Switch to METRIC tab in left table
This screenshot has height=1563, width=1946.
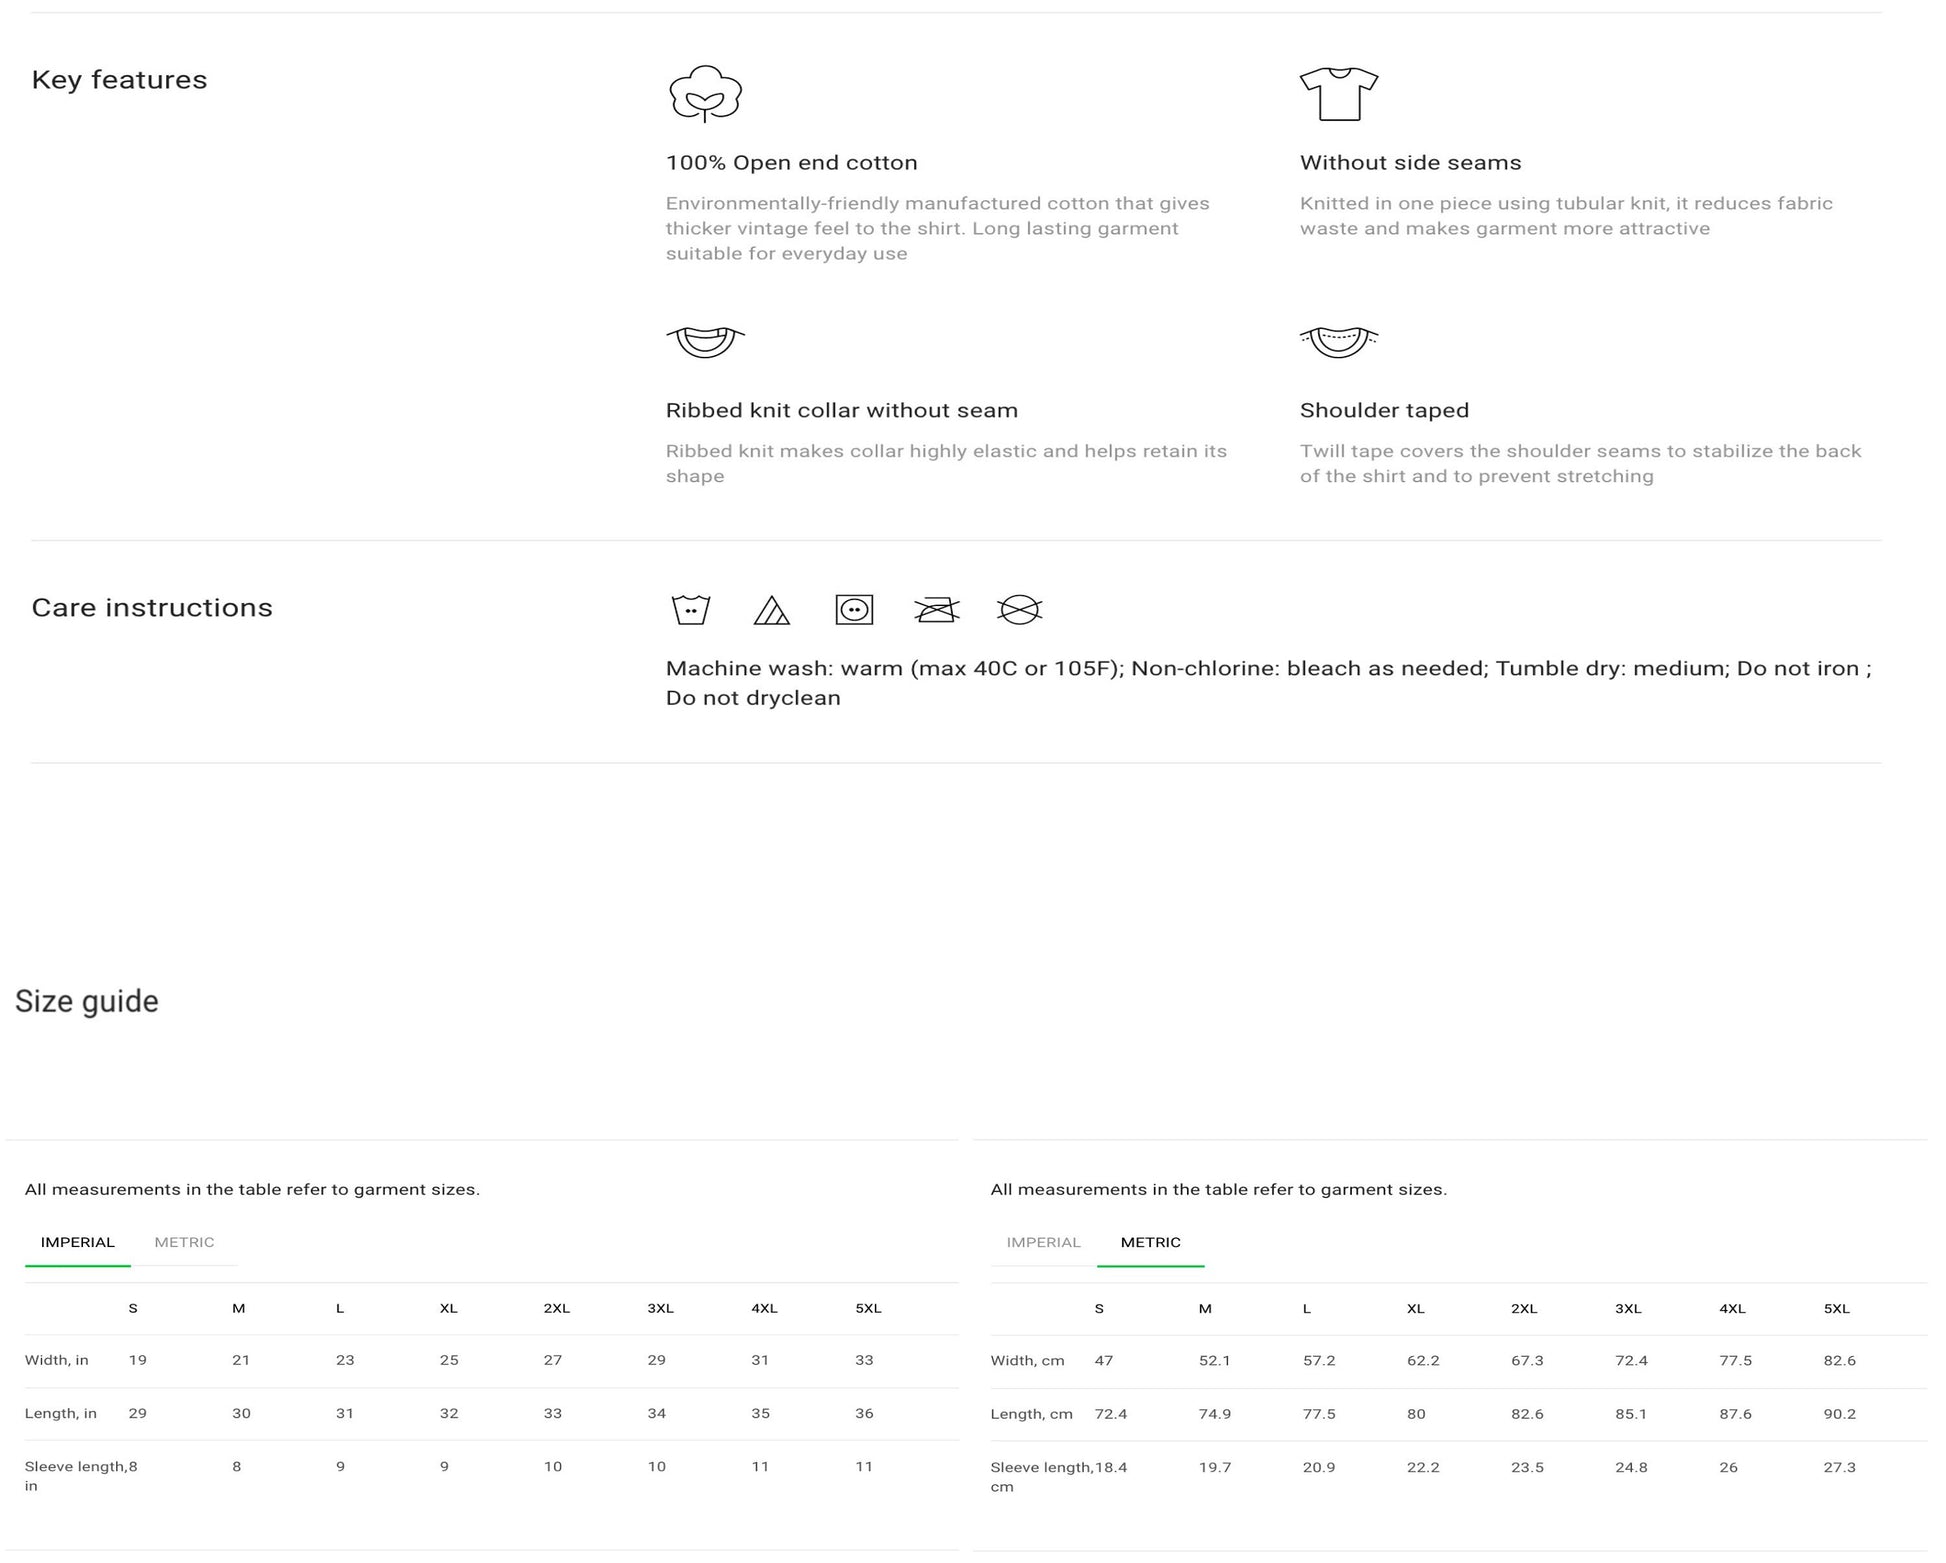click(x=184, y=1242)
